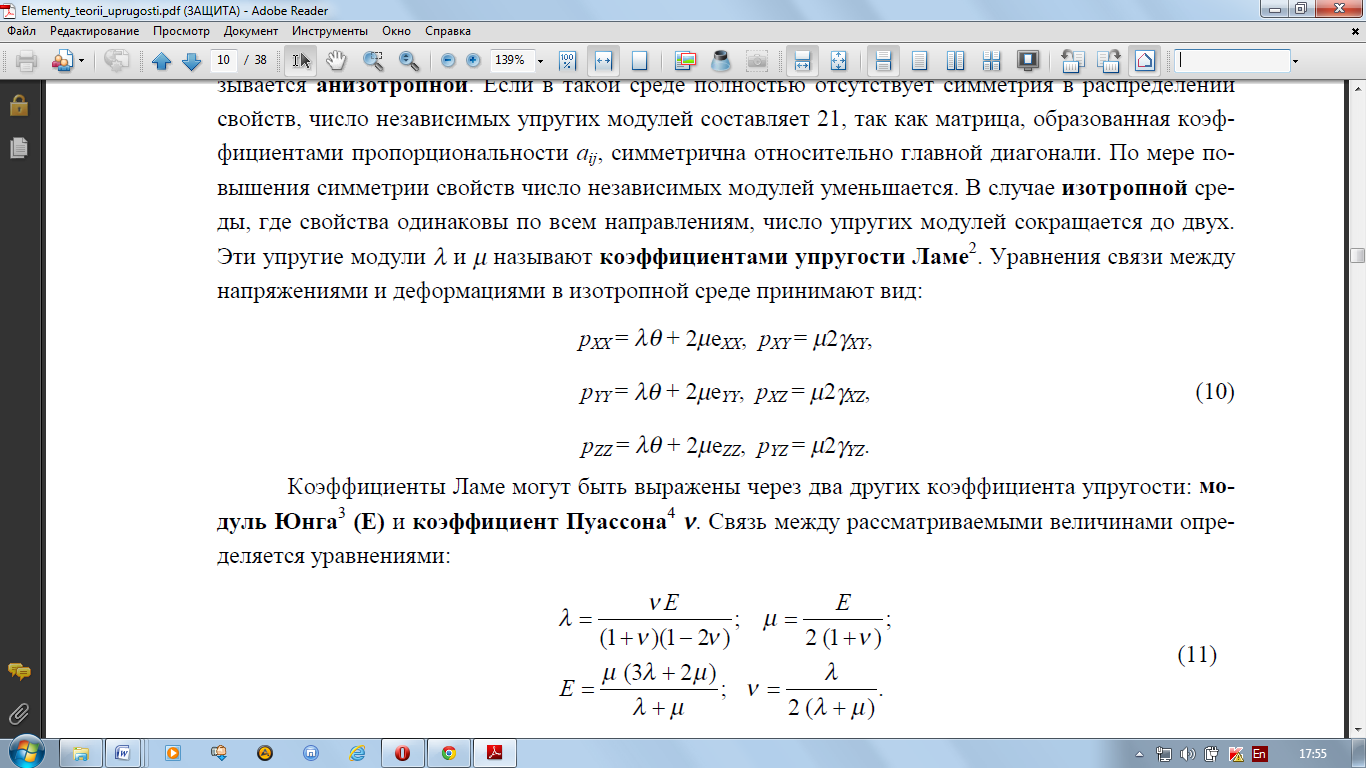This screenshot has width=1366, height=768.
Task: Select Fit Page view icon
Action: 640,60
